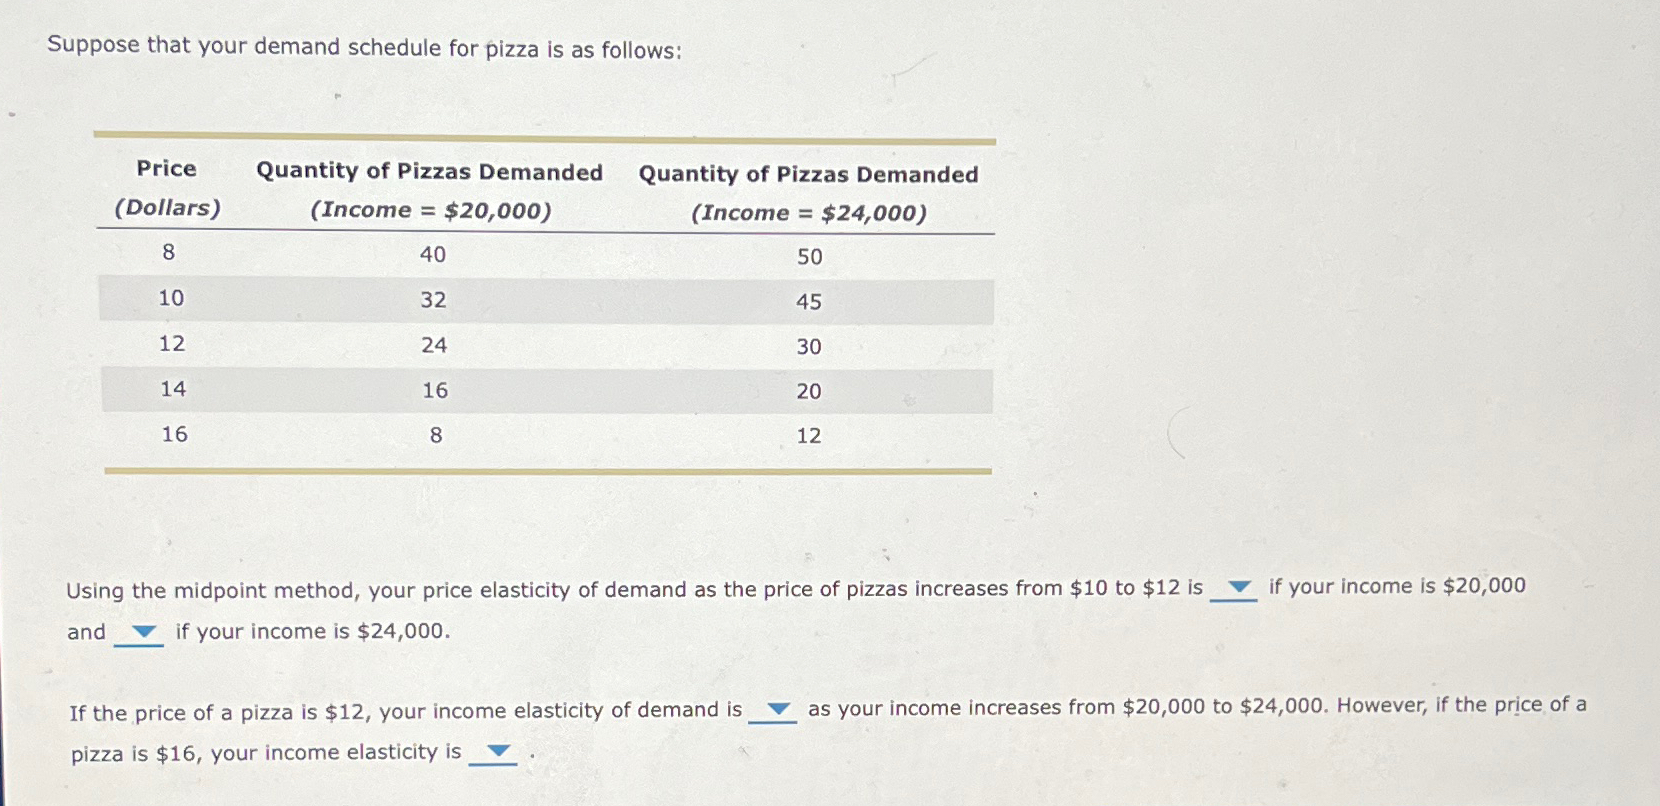Click the quantity 24 at price 12
1660x806 pixels.
[433, 345]
